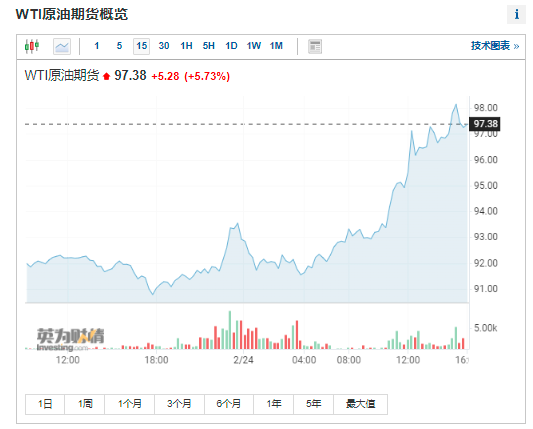Click the 93.00 price axis label
The width and height of the screenshot is (533, 429).
(x=486, y=237)
